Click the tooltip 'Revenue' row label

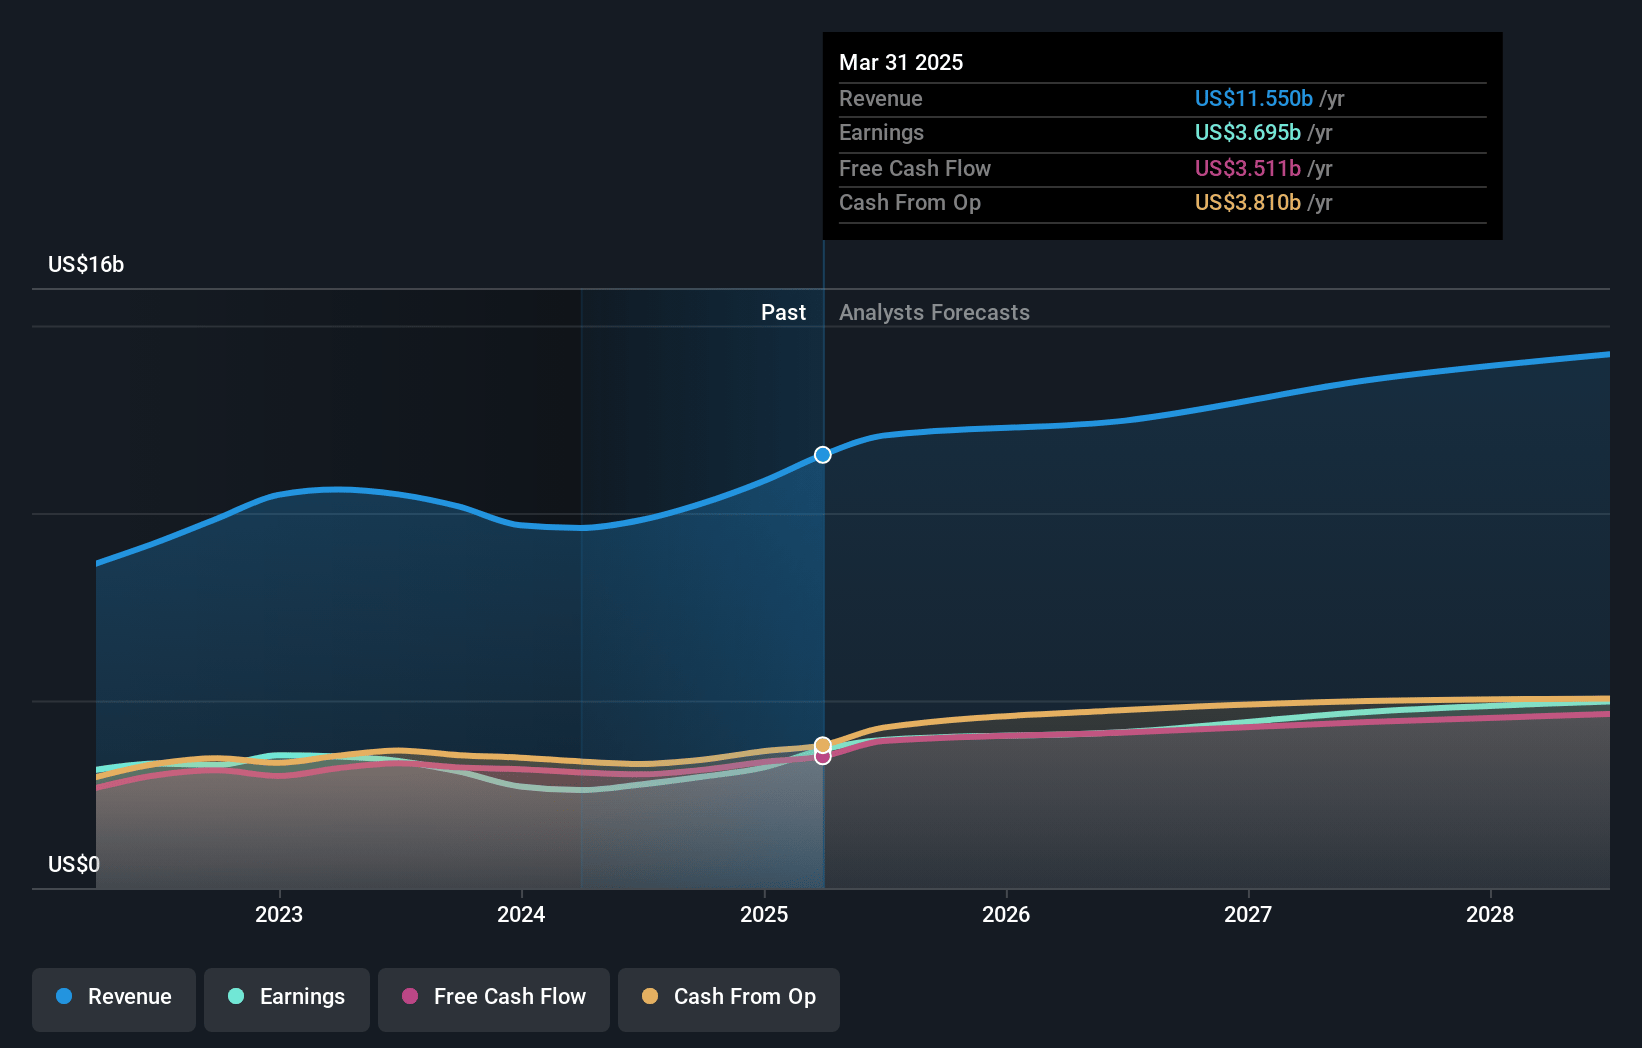click(881, 98)
